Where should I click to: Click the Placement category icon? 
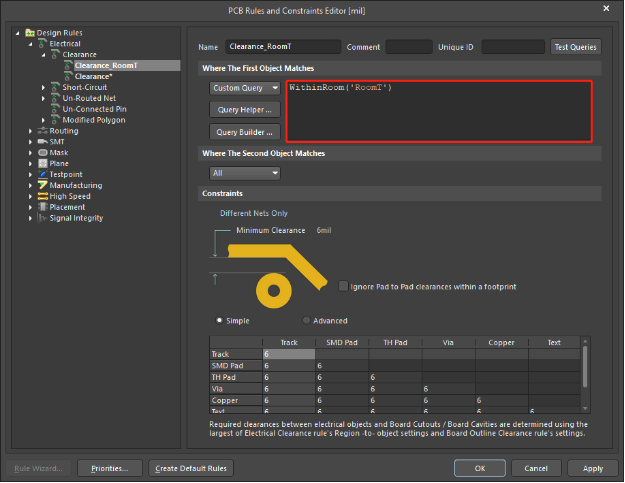pyautogui.click(x=43, y=207)
